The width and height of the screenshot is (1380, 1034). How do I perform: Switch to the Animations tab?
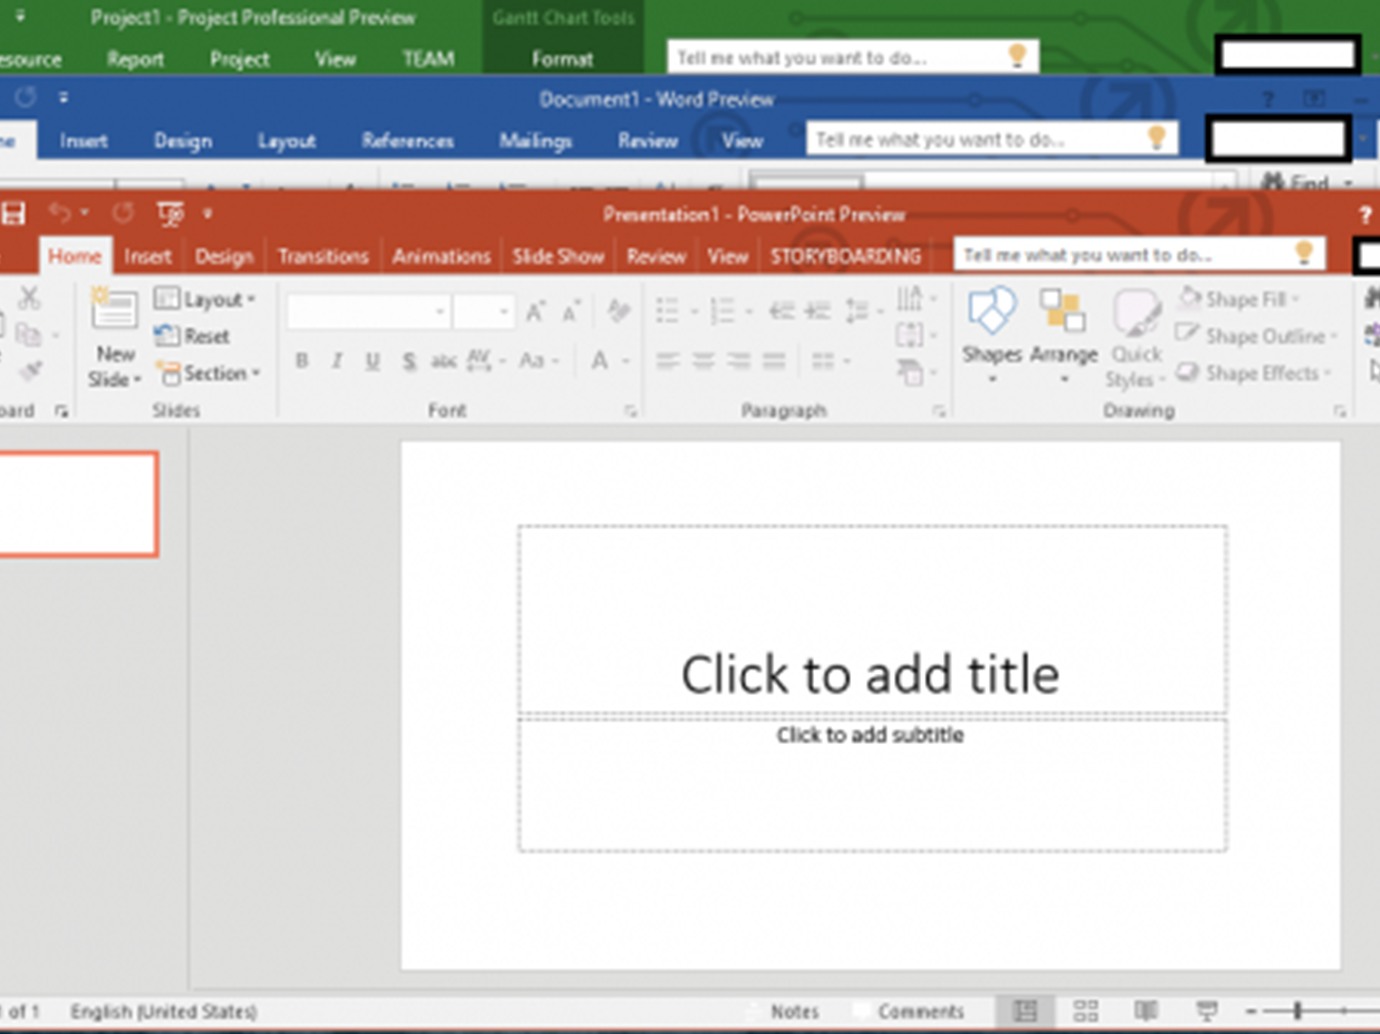(441, 257)
